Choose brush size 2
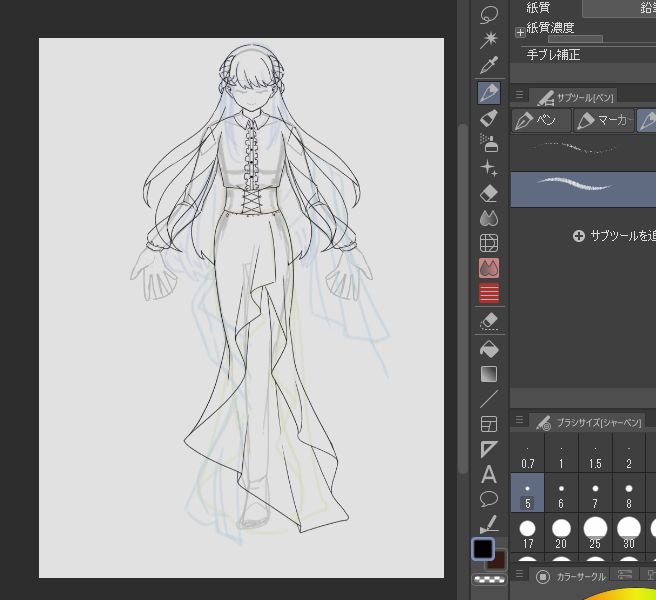This screenshot has height=600, width=656. click(x=629, y=453)
